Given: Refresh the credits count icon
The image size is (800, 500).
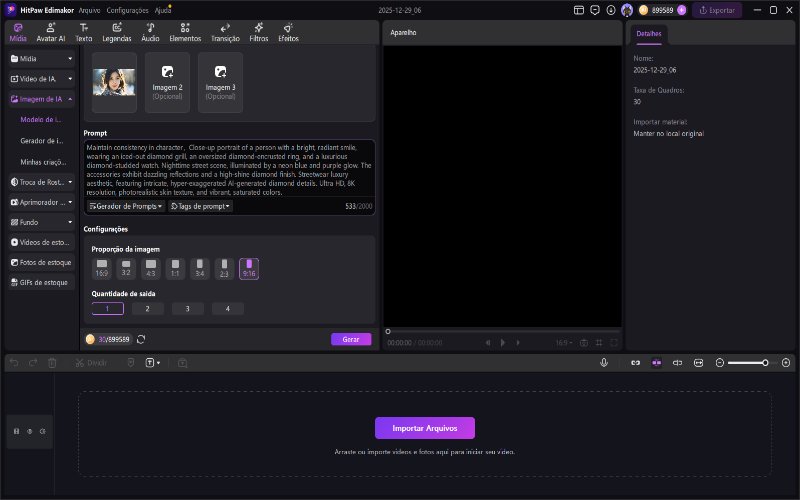Looking at the screenshot, I should 141,339.
